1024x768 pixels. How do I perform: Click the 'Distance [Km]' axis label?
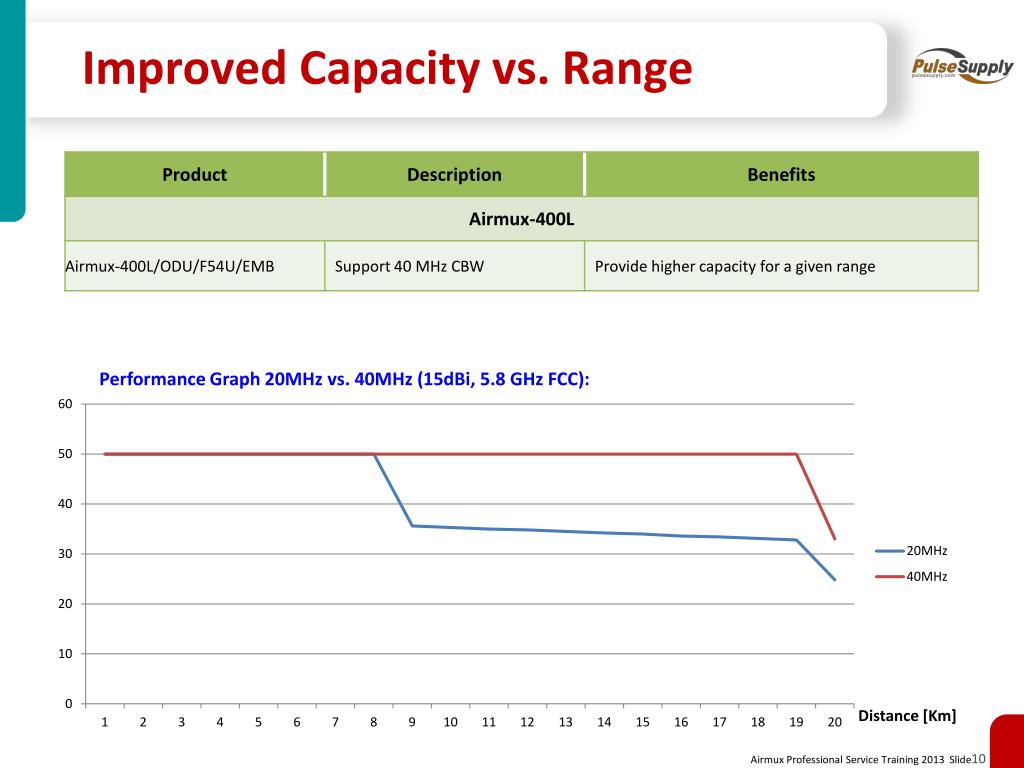click(x=907, y=715)
